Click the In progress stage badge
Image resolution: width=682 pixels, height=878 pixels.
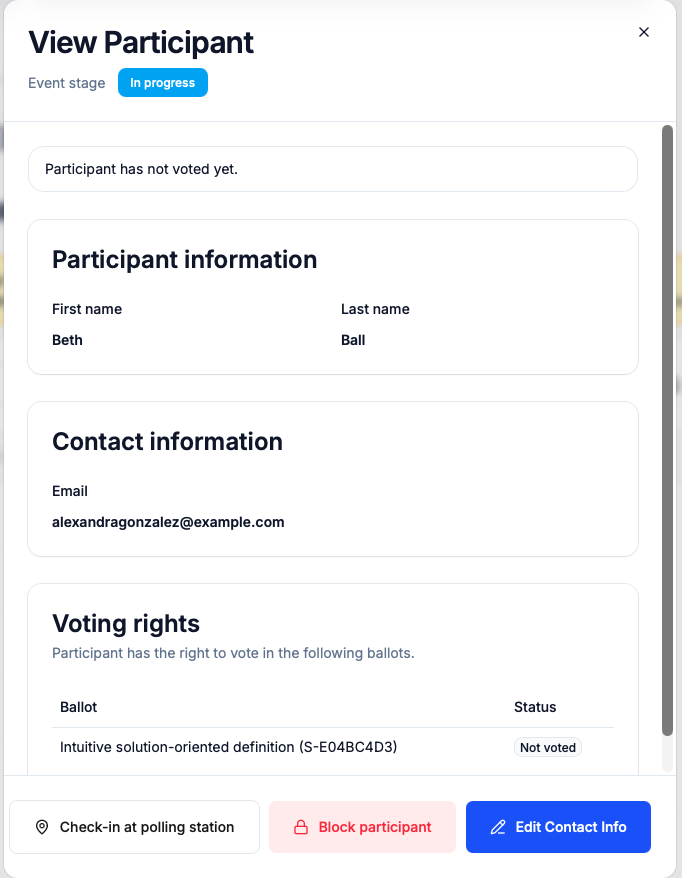(x=163, y=83)
